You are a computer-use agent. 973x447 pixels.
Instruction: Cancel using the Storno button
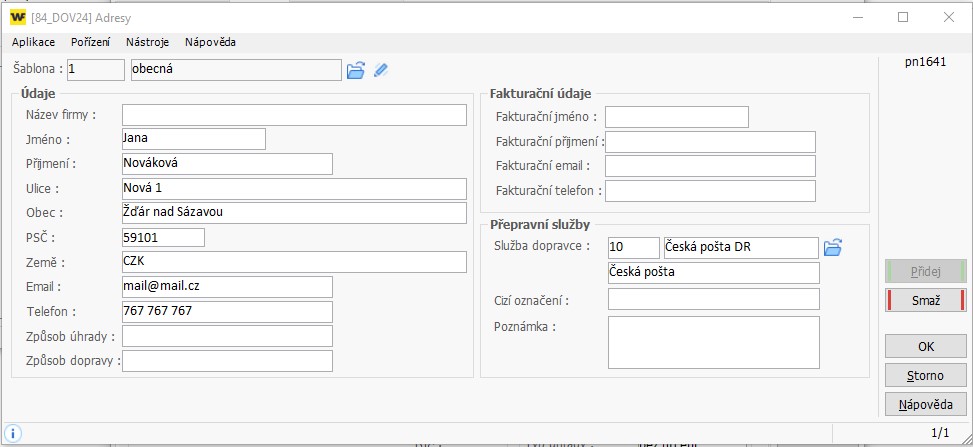pyautogui.click(x=926, y=376)
